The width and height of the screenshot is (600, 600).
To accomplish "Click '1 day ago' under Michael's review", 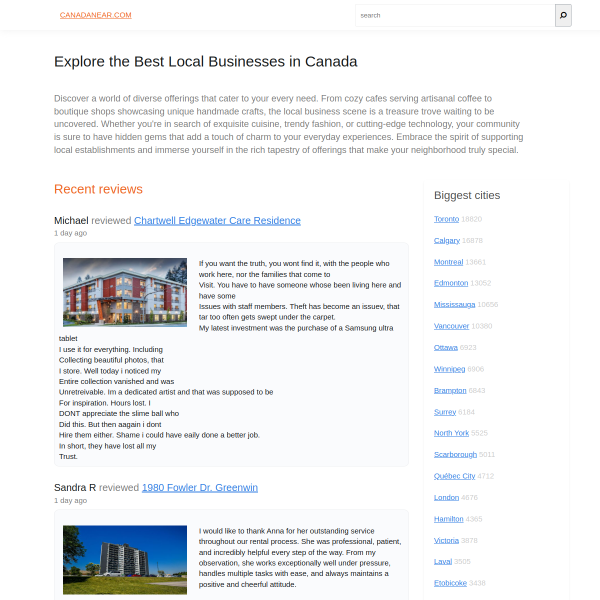I will (70, 233).
